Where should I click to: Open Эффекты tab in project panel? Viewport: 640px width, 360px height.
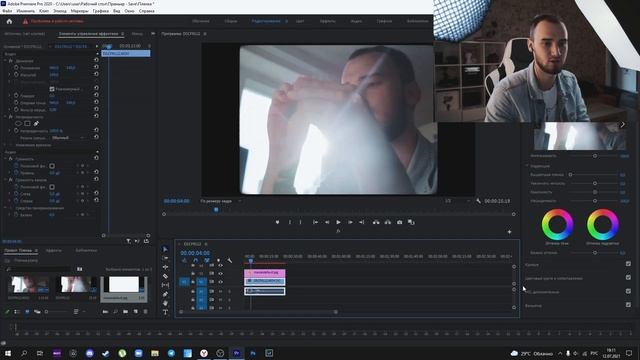[53, 250]
